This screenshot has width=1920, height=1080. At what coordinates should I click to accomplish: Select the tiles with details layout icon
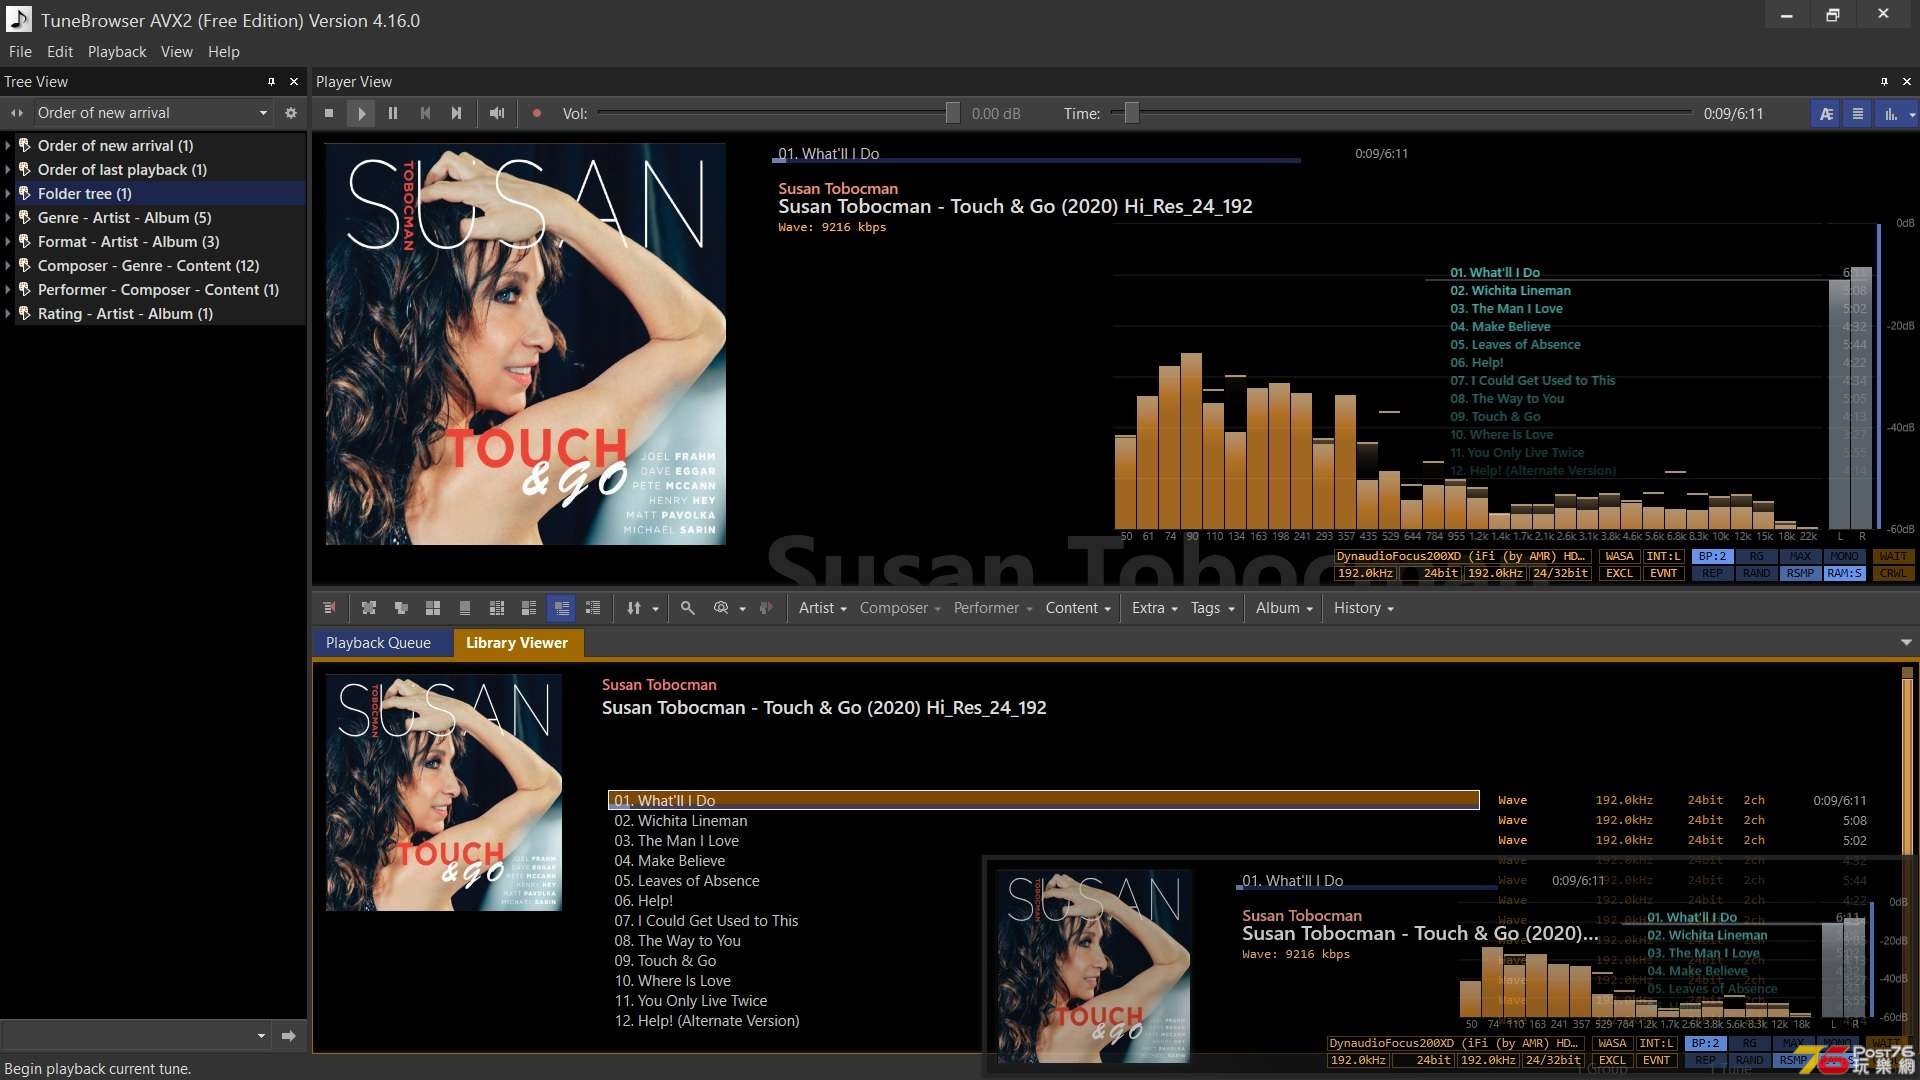tap(529, 608)
